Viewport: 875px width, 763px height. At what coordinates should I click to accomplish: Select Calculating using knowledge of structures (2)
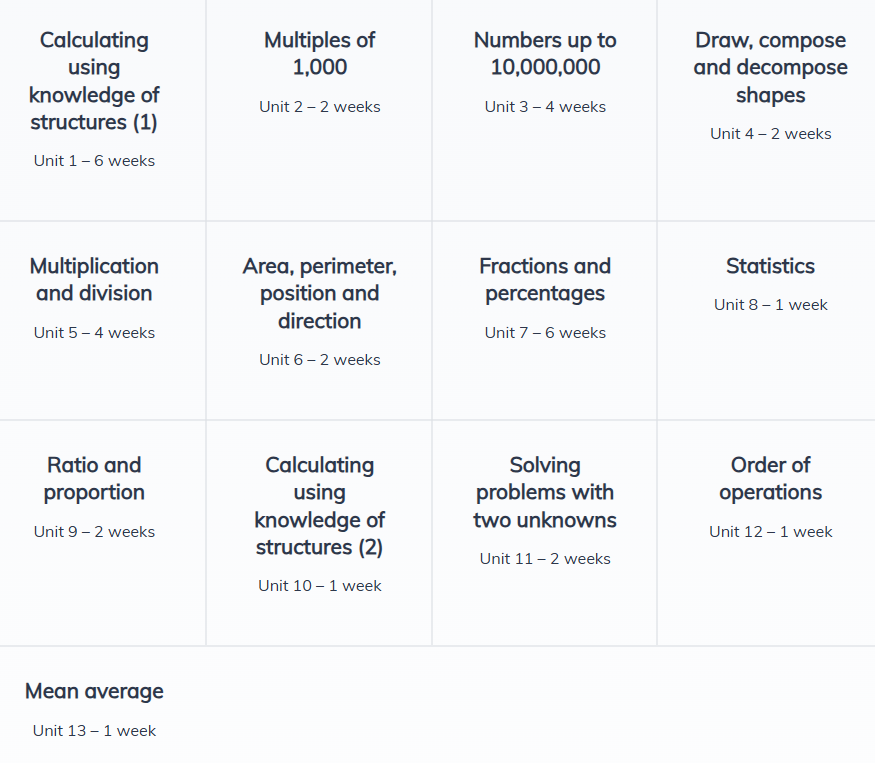320,506
